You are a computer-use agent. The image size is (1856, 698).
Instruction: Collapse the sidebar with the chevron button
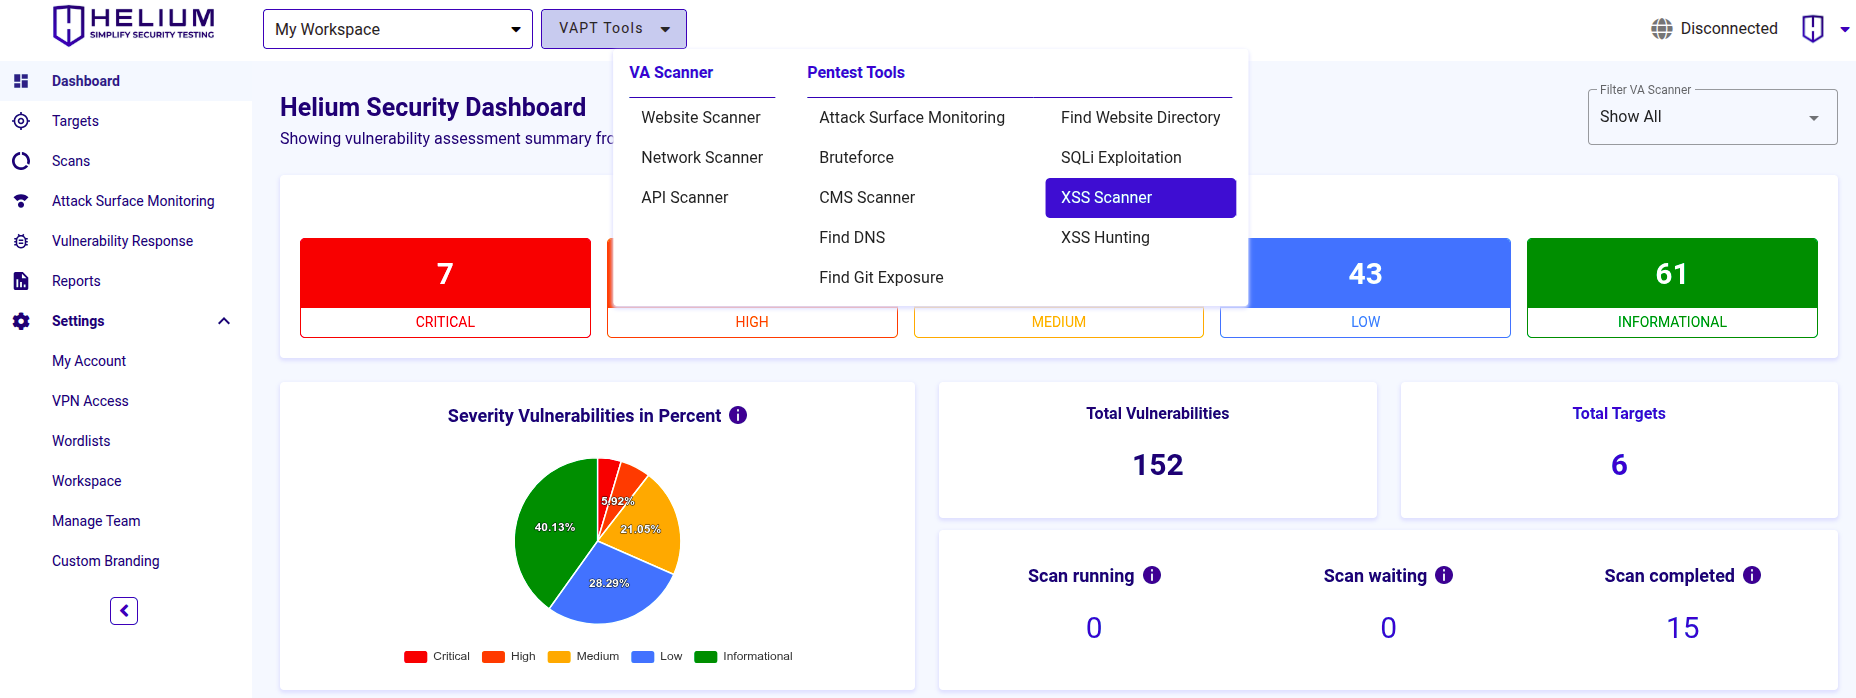124,611
